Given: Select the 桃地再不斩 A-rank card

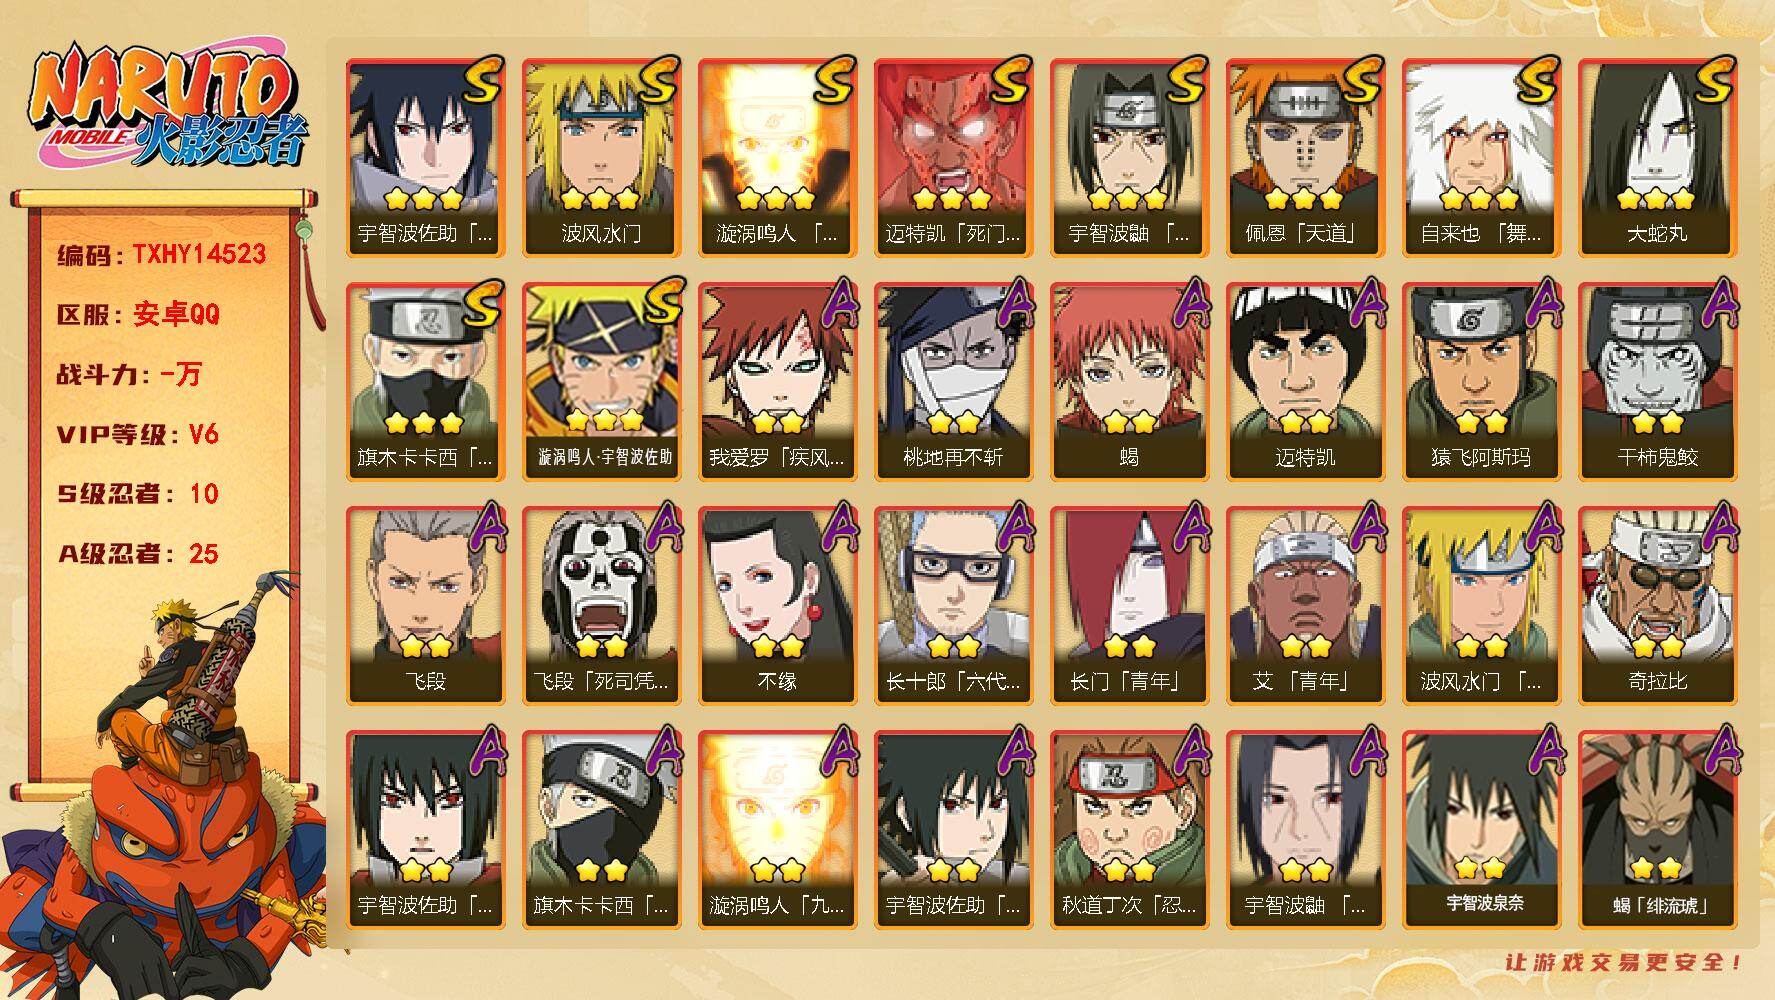Looking at the screenshot, I should tap(953, 381).
